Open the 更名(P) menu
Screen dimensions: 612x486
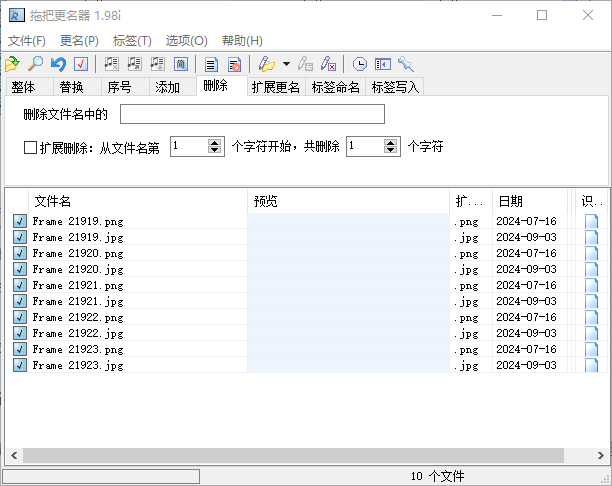79,41
